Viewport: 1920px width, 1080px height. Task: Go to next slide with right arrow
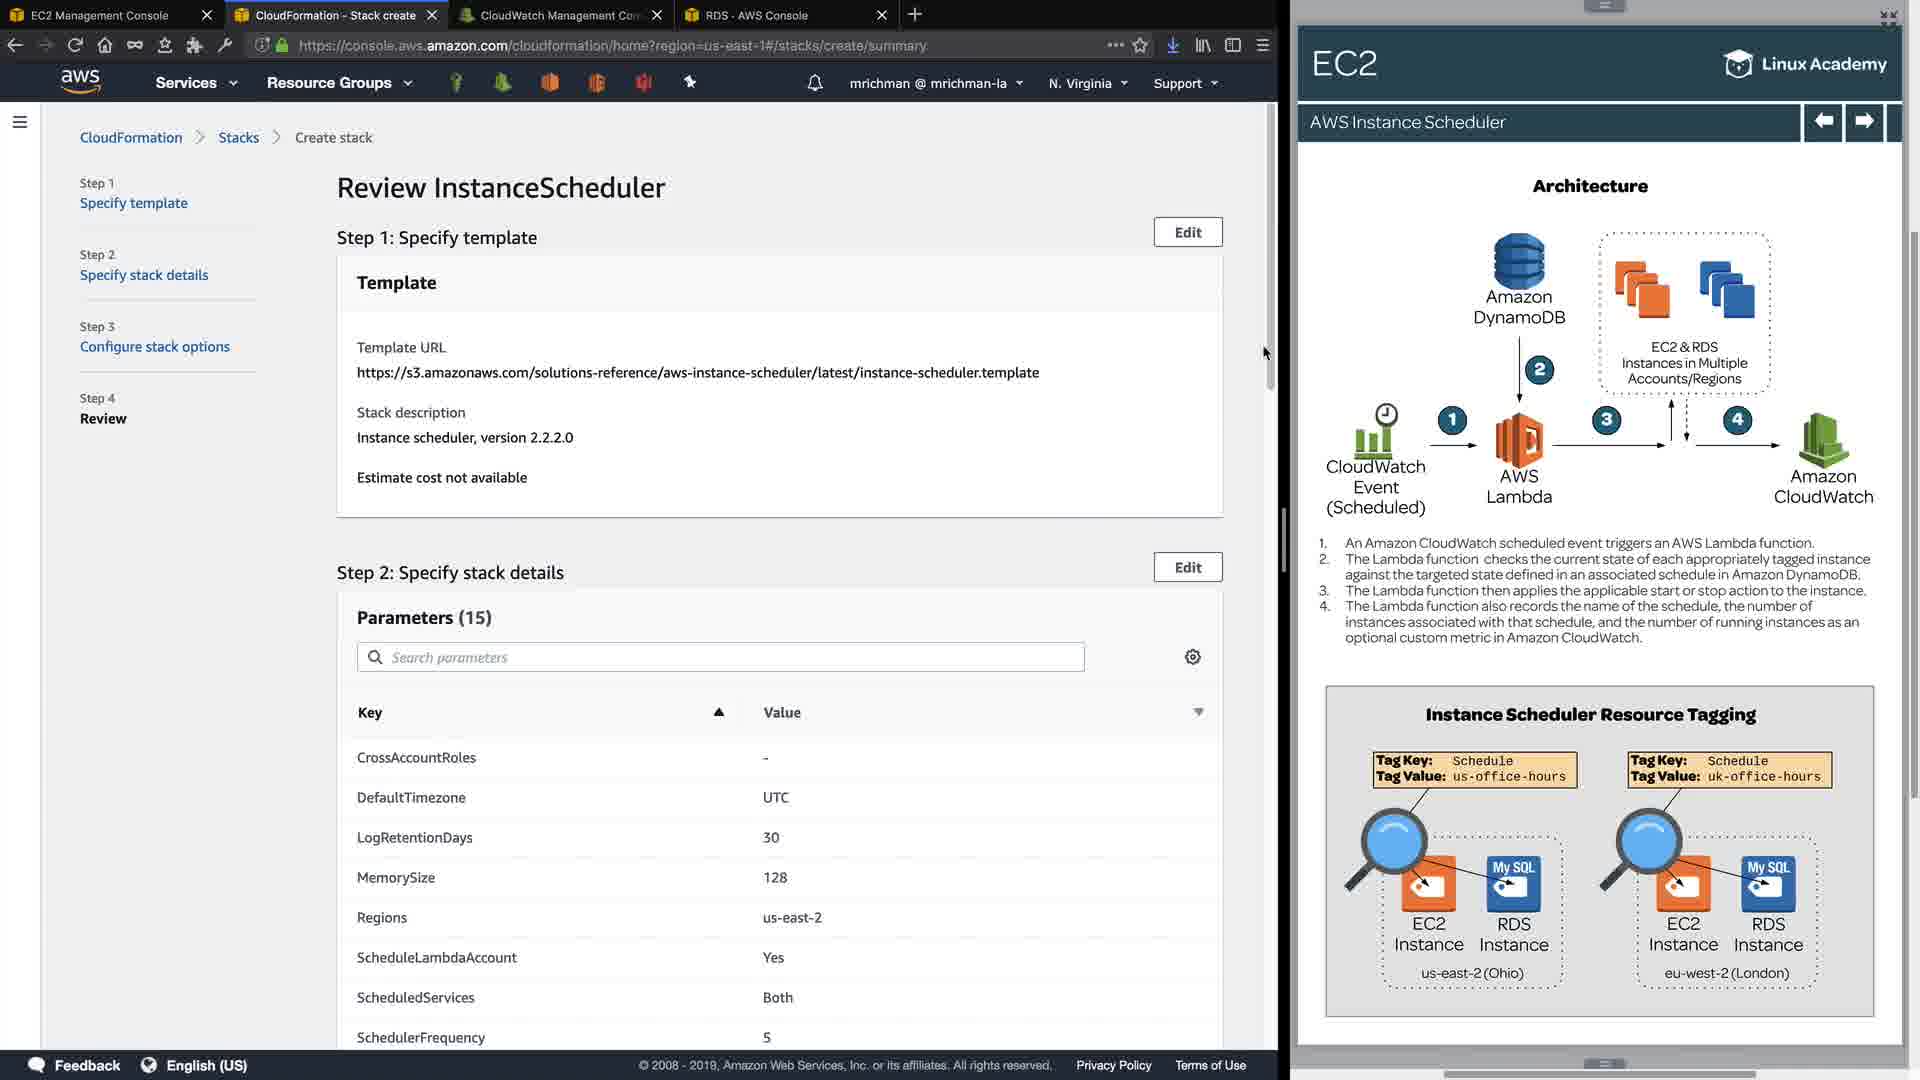(x=1864, y=121)
